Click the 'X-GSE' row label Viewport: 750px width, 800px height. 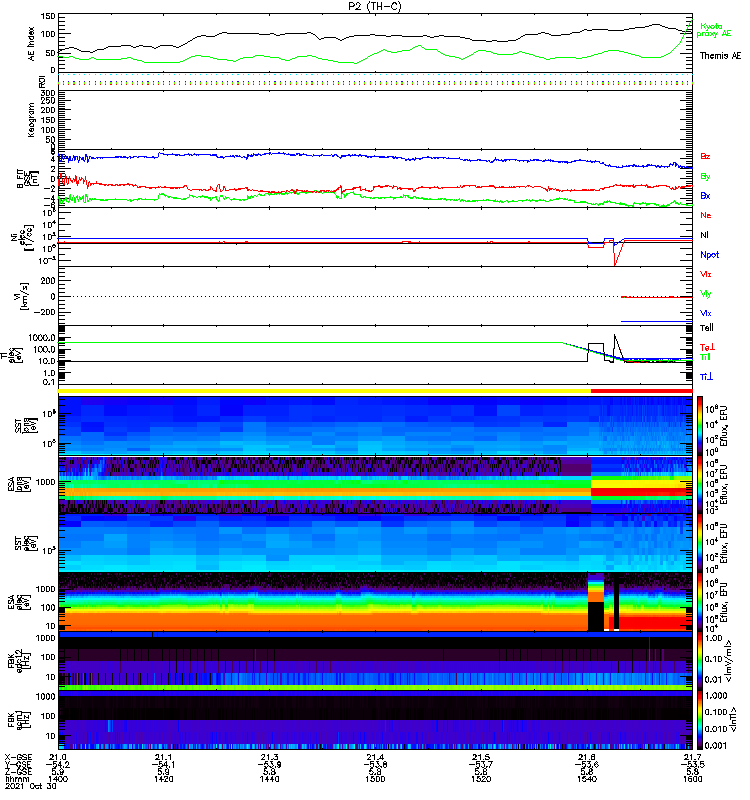18,757
